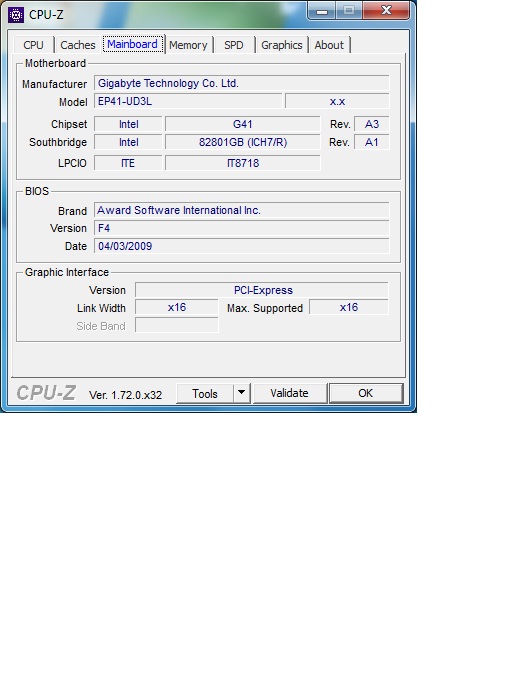525x700 pixels.
Task: Go to the About tab
Action: click(329, 45)
